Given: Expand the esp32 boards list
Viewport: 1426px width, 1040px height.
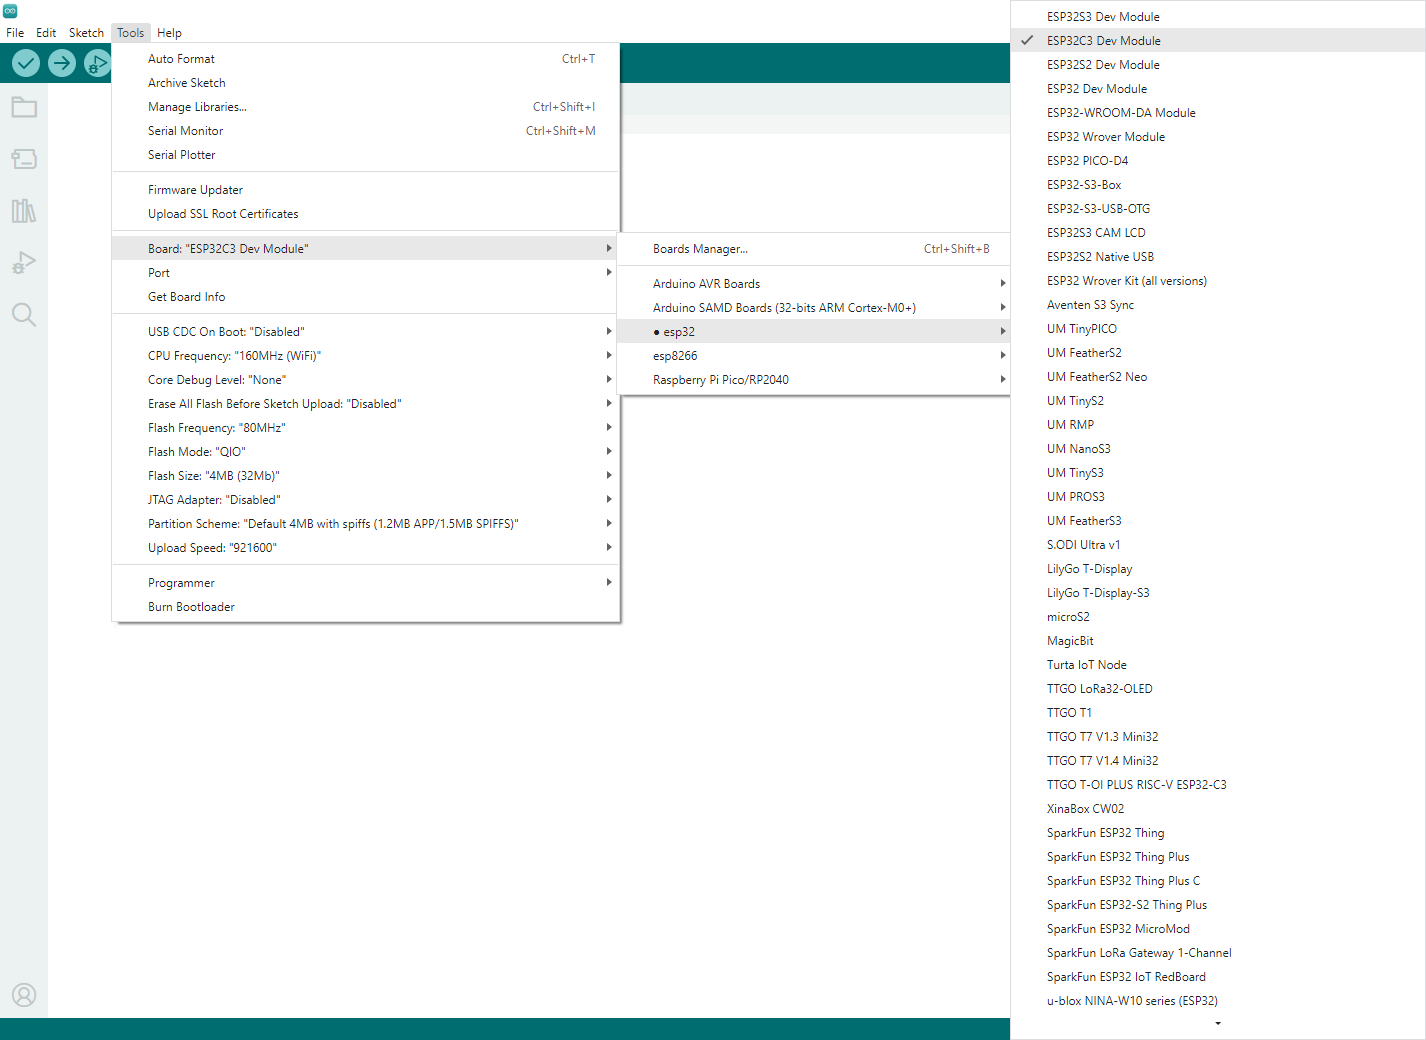Looking at the screenshot, I should tap(814, 332).
